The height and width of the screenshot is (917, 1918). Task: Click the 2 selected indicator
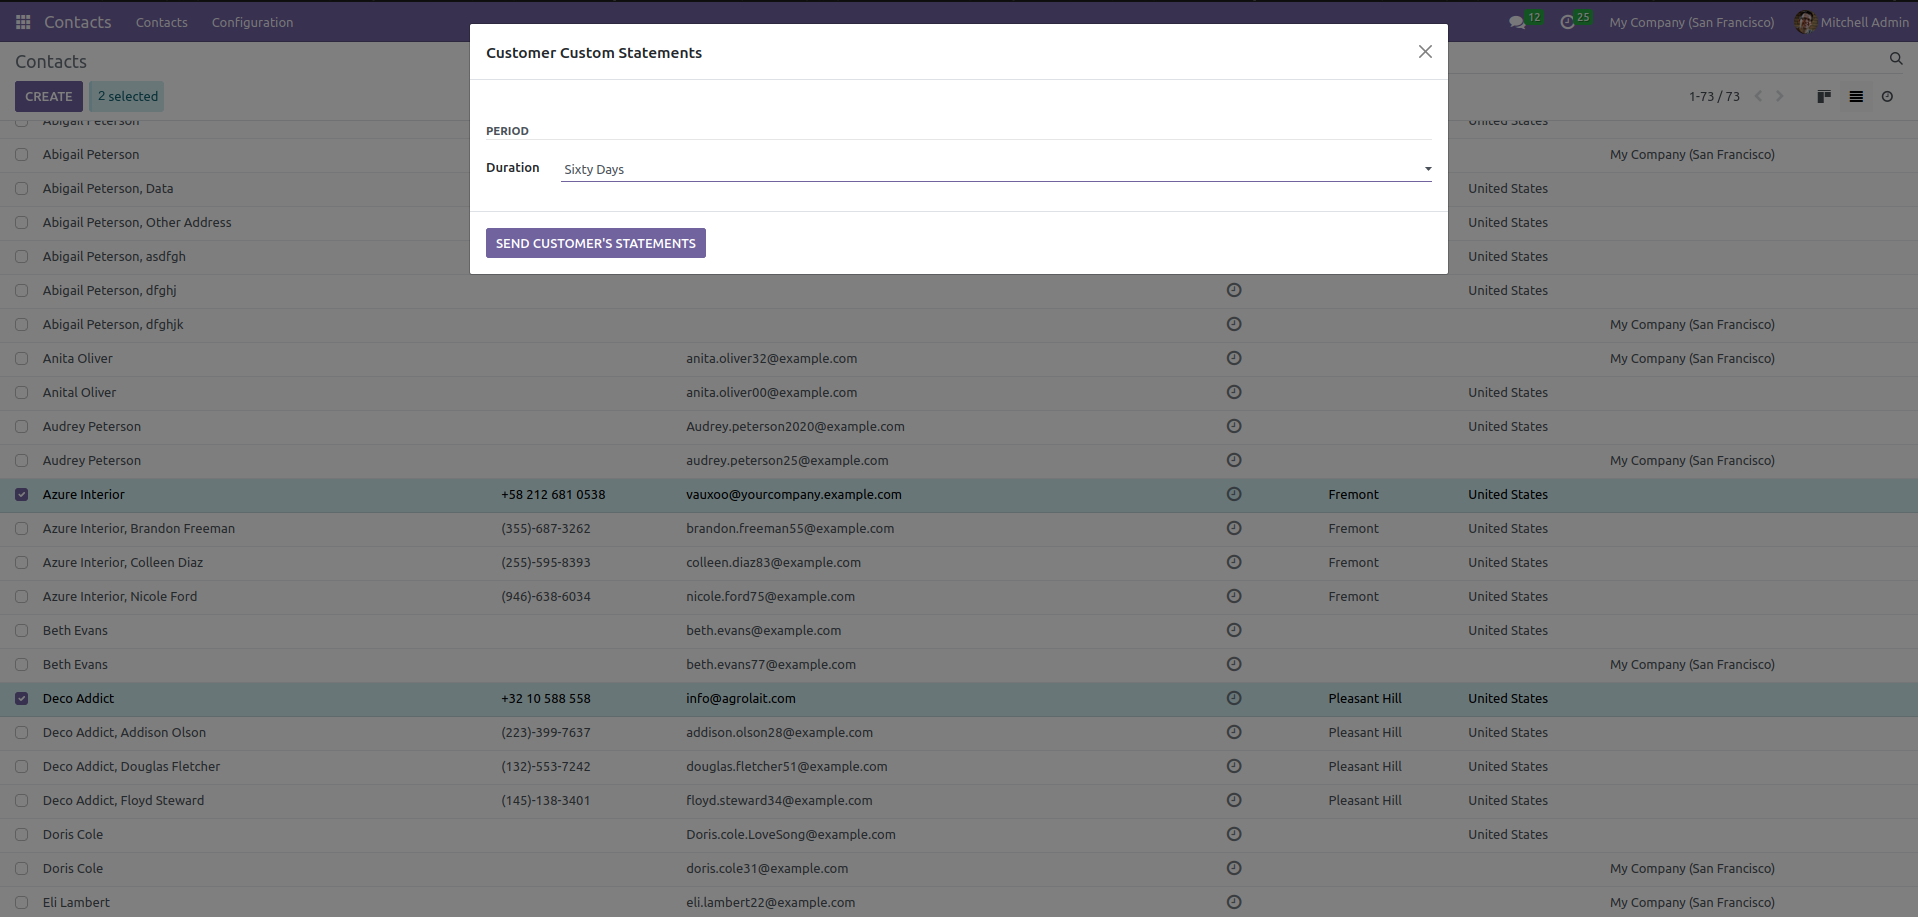pos(127,97)
